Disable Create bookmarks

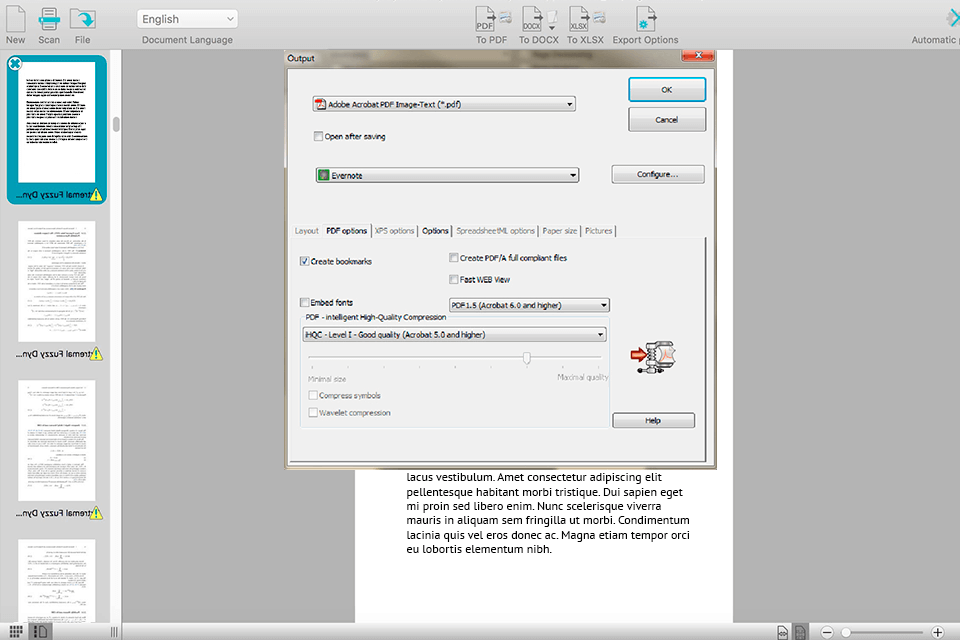click(x=303, y=260)
